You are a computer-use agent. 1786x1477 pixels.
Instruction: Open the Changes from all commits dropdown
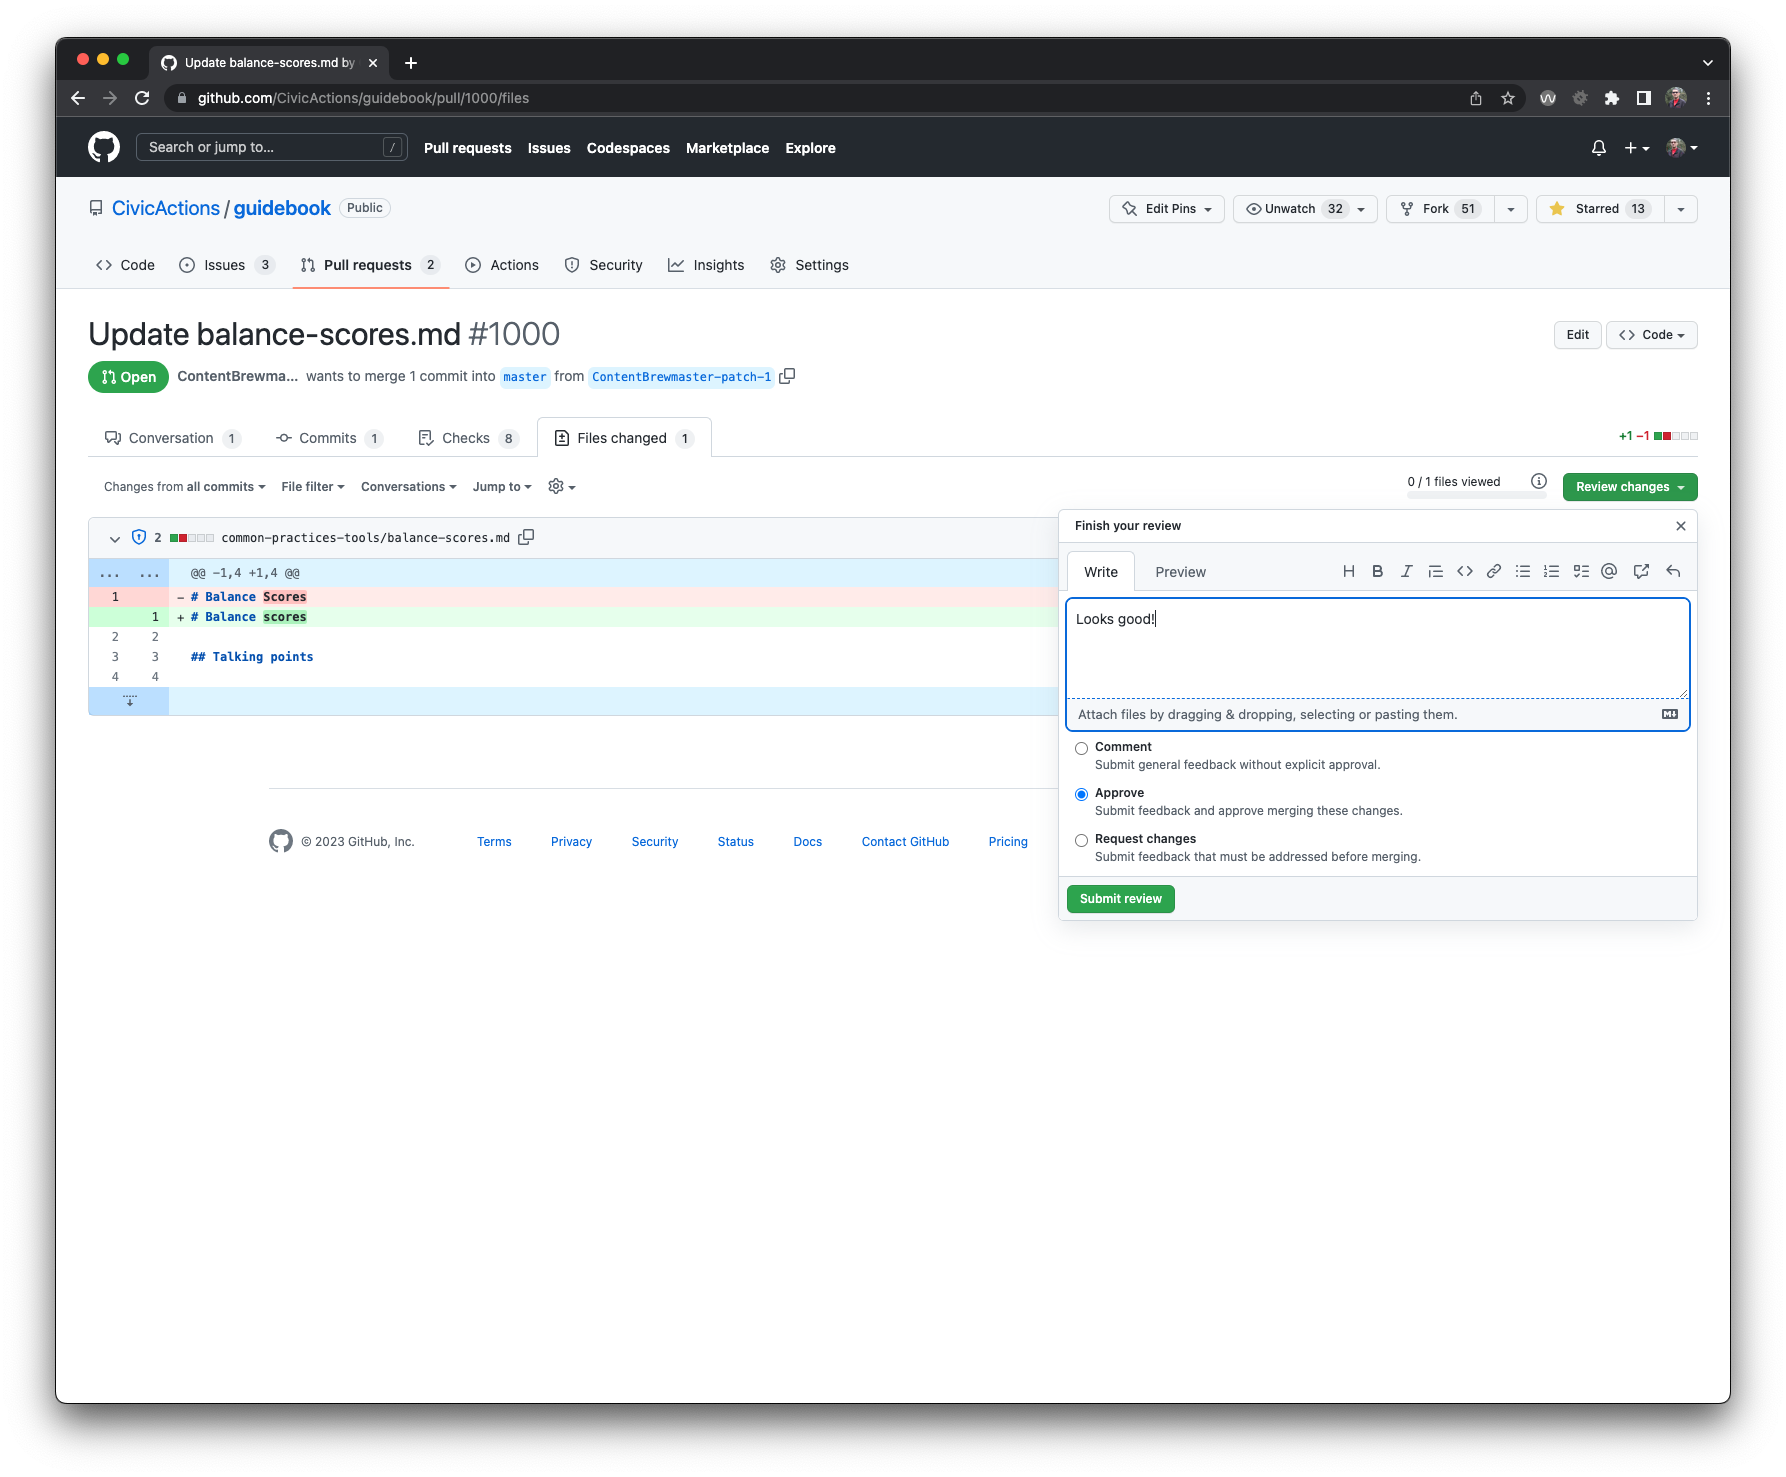click(x=184, y=486)
